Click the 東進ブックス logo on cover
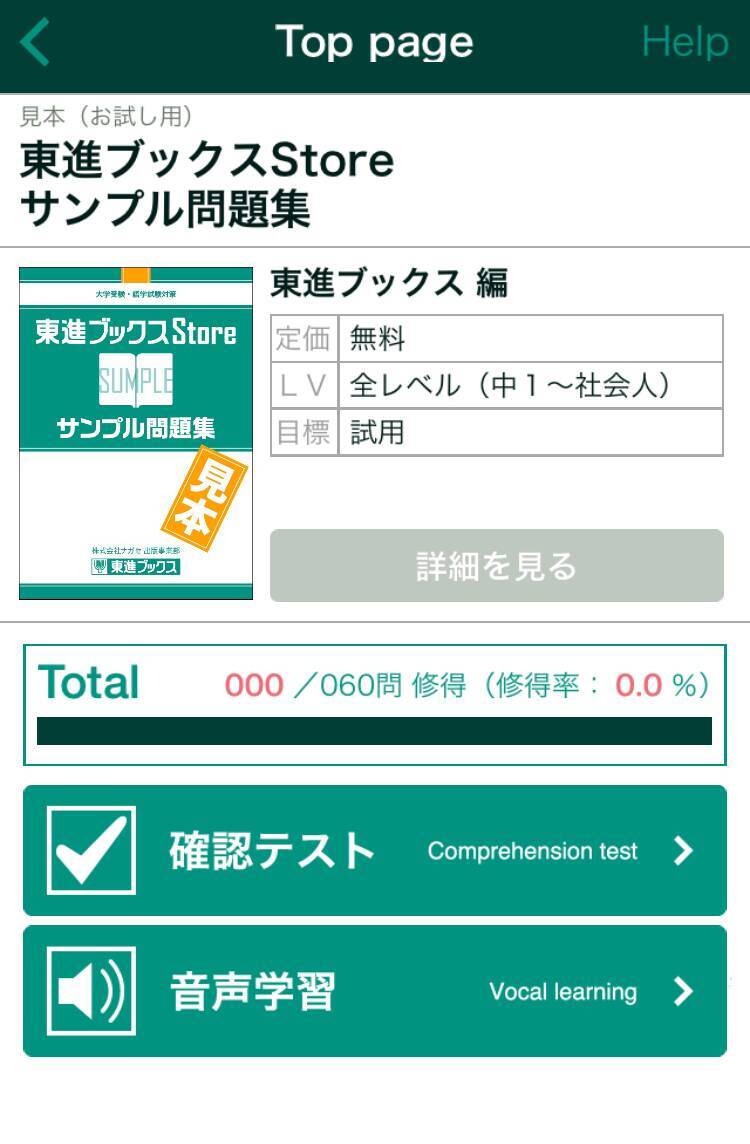750x1144 pixels. click(136, 567)
